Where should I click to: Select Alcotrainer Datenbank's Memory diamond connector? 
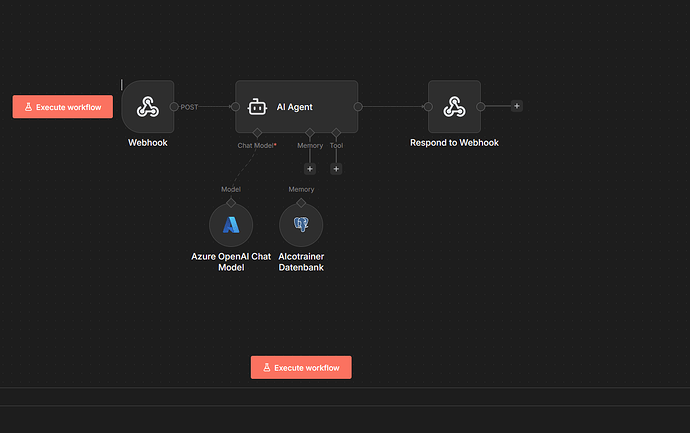click(x=301, y=203)
